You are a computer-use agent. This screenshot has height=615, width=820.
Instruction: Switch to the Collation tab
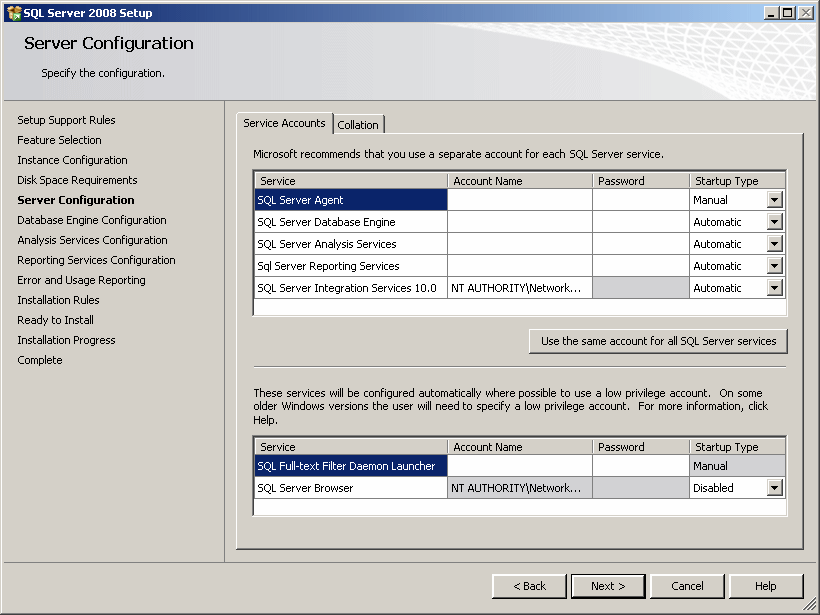pyautogui.click(x=358, y=124)
